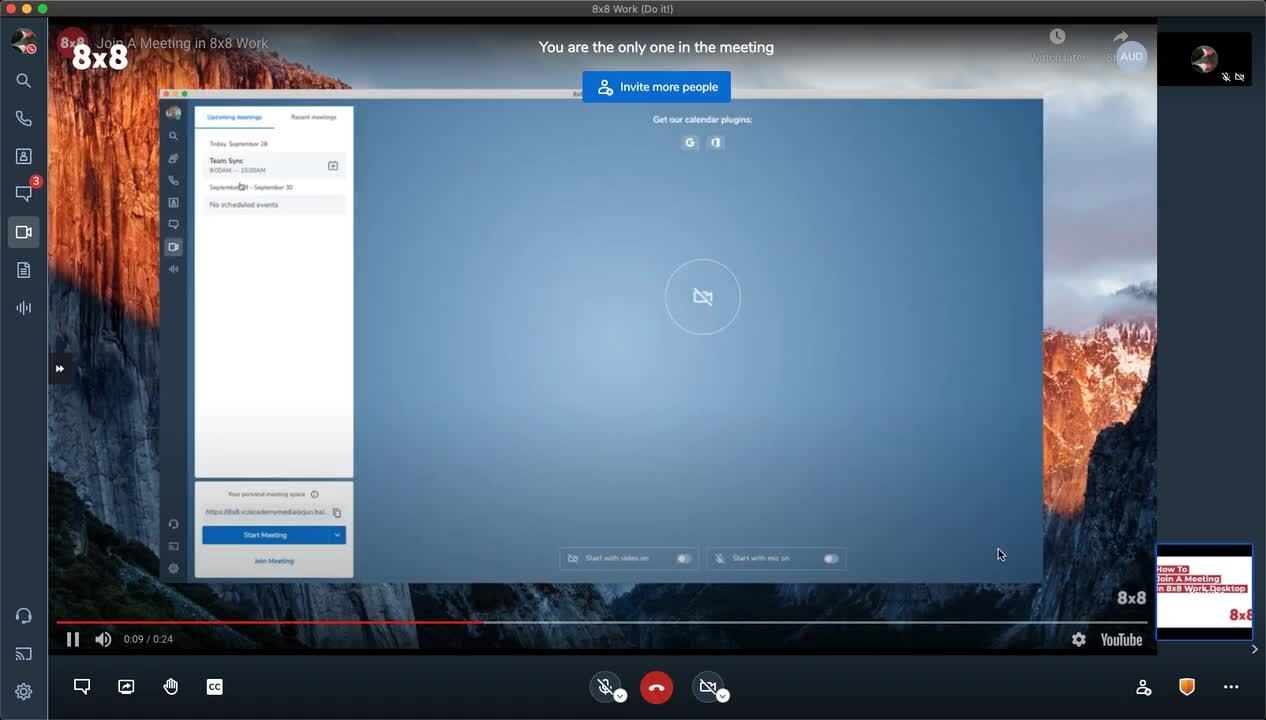Open more actions ellipsis menu

pos(1231,687)
